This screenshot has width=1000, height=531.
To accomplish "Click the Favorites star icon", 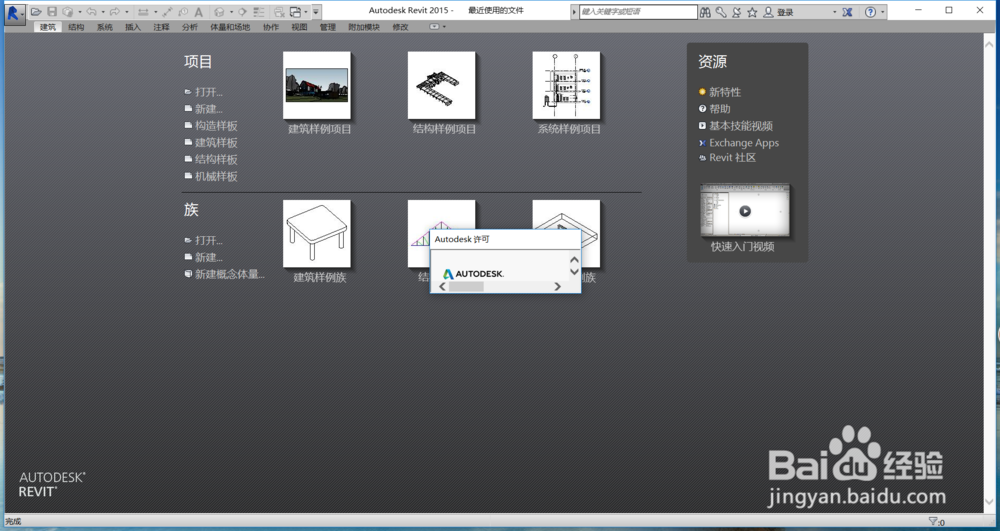I will click(753, 11).
